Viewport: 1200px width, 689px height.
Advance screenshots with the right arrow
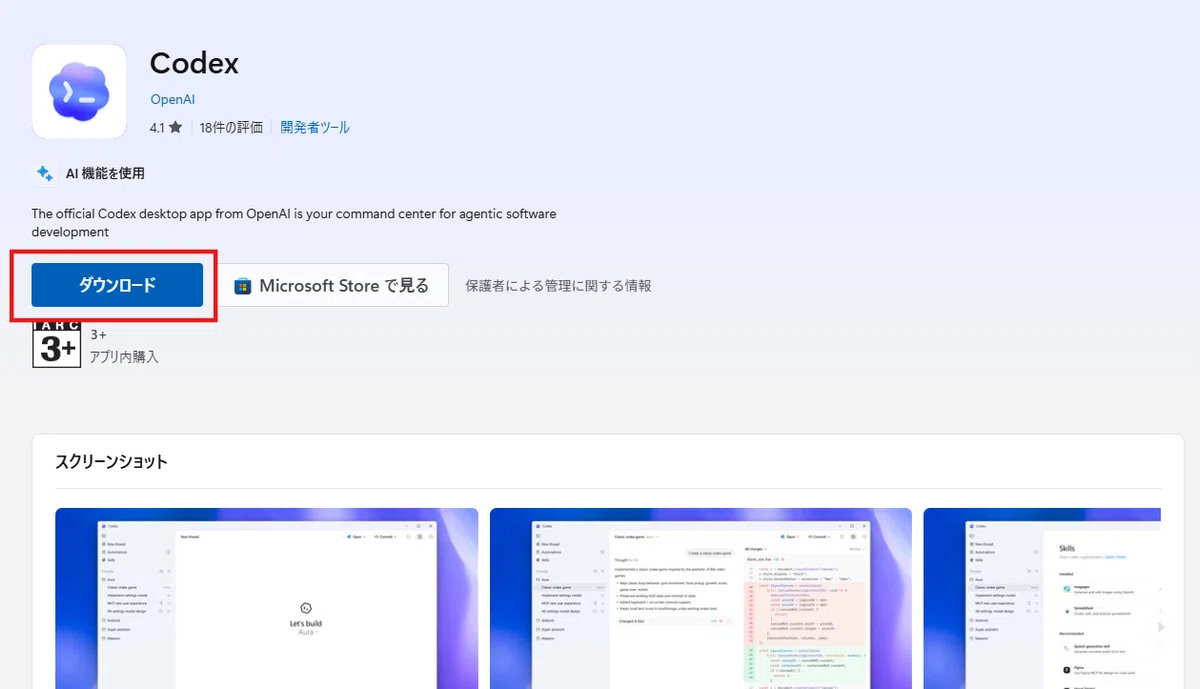click(x=1161, y=627)
